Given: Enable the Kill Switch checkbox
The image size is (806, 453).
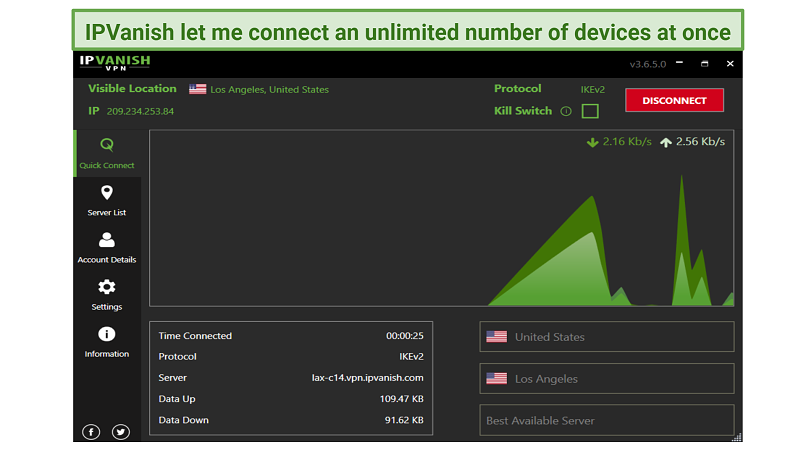Looking at the screenshot, I should [590, 111].
